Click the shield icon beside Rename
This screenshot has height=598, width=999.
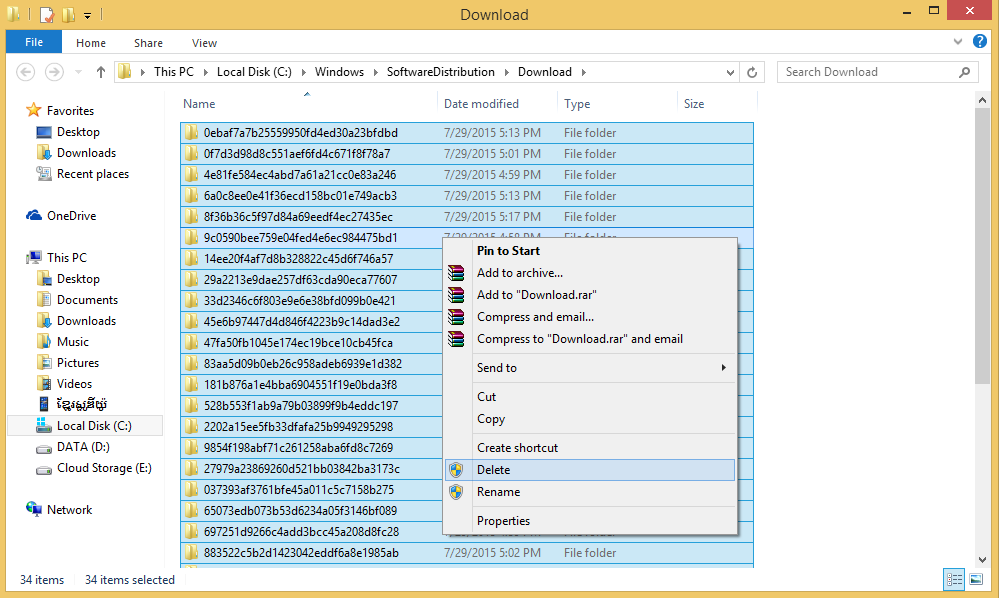pyautogui.click(x=456, y=492)
